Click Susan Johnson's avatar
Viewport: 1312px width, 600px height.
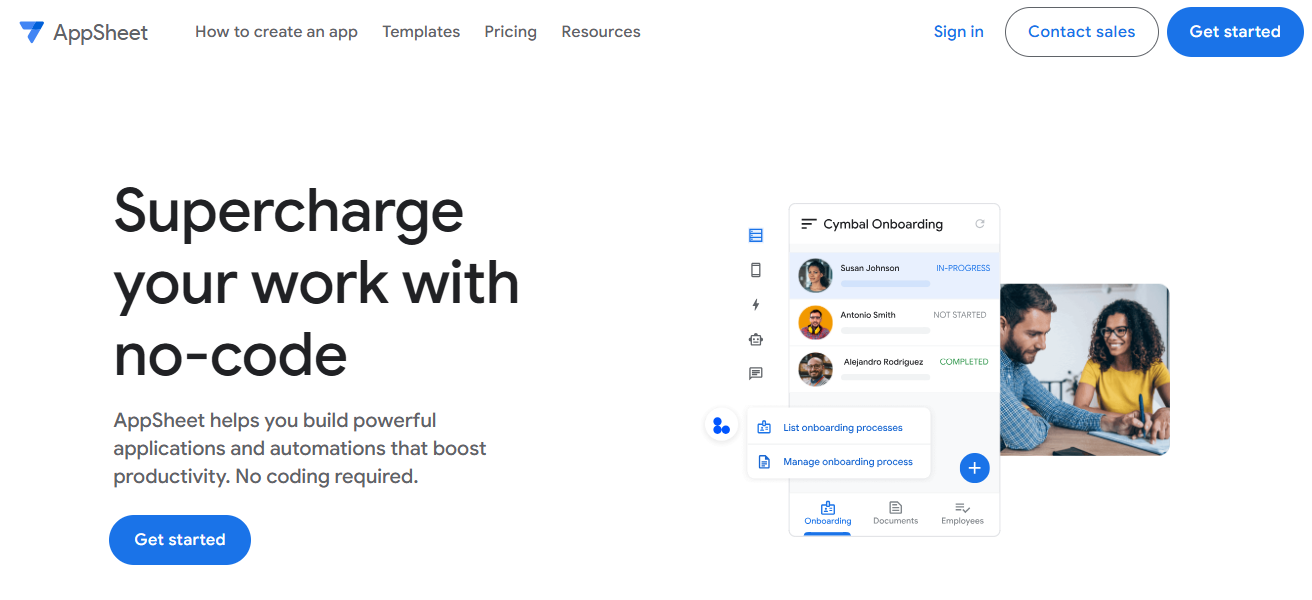click(816, 275)
